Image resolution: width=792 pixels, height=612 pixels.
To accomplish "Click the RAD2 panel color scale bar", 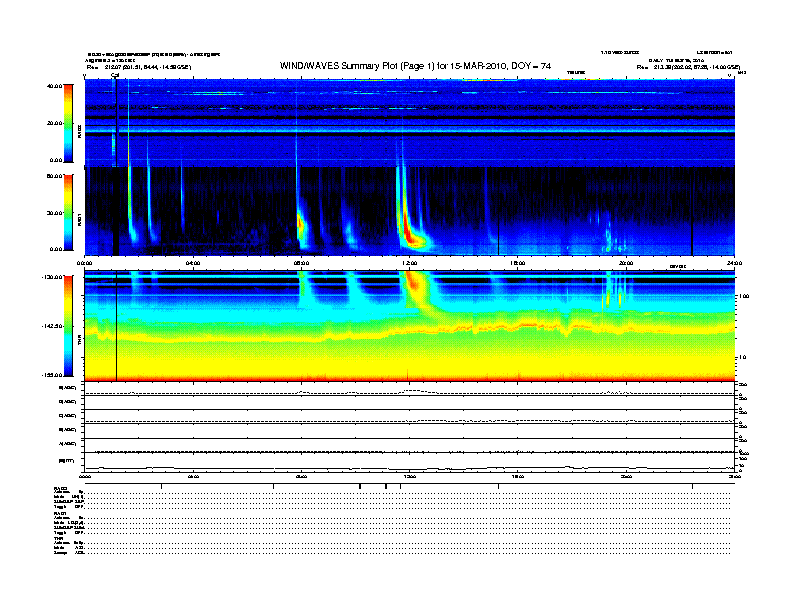I will tap(68, 123).
